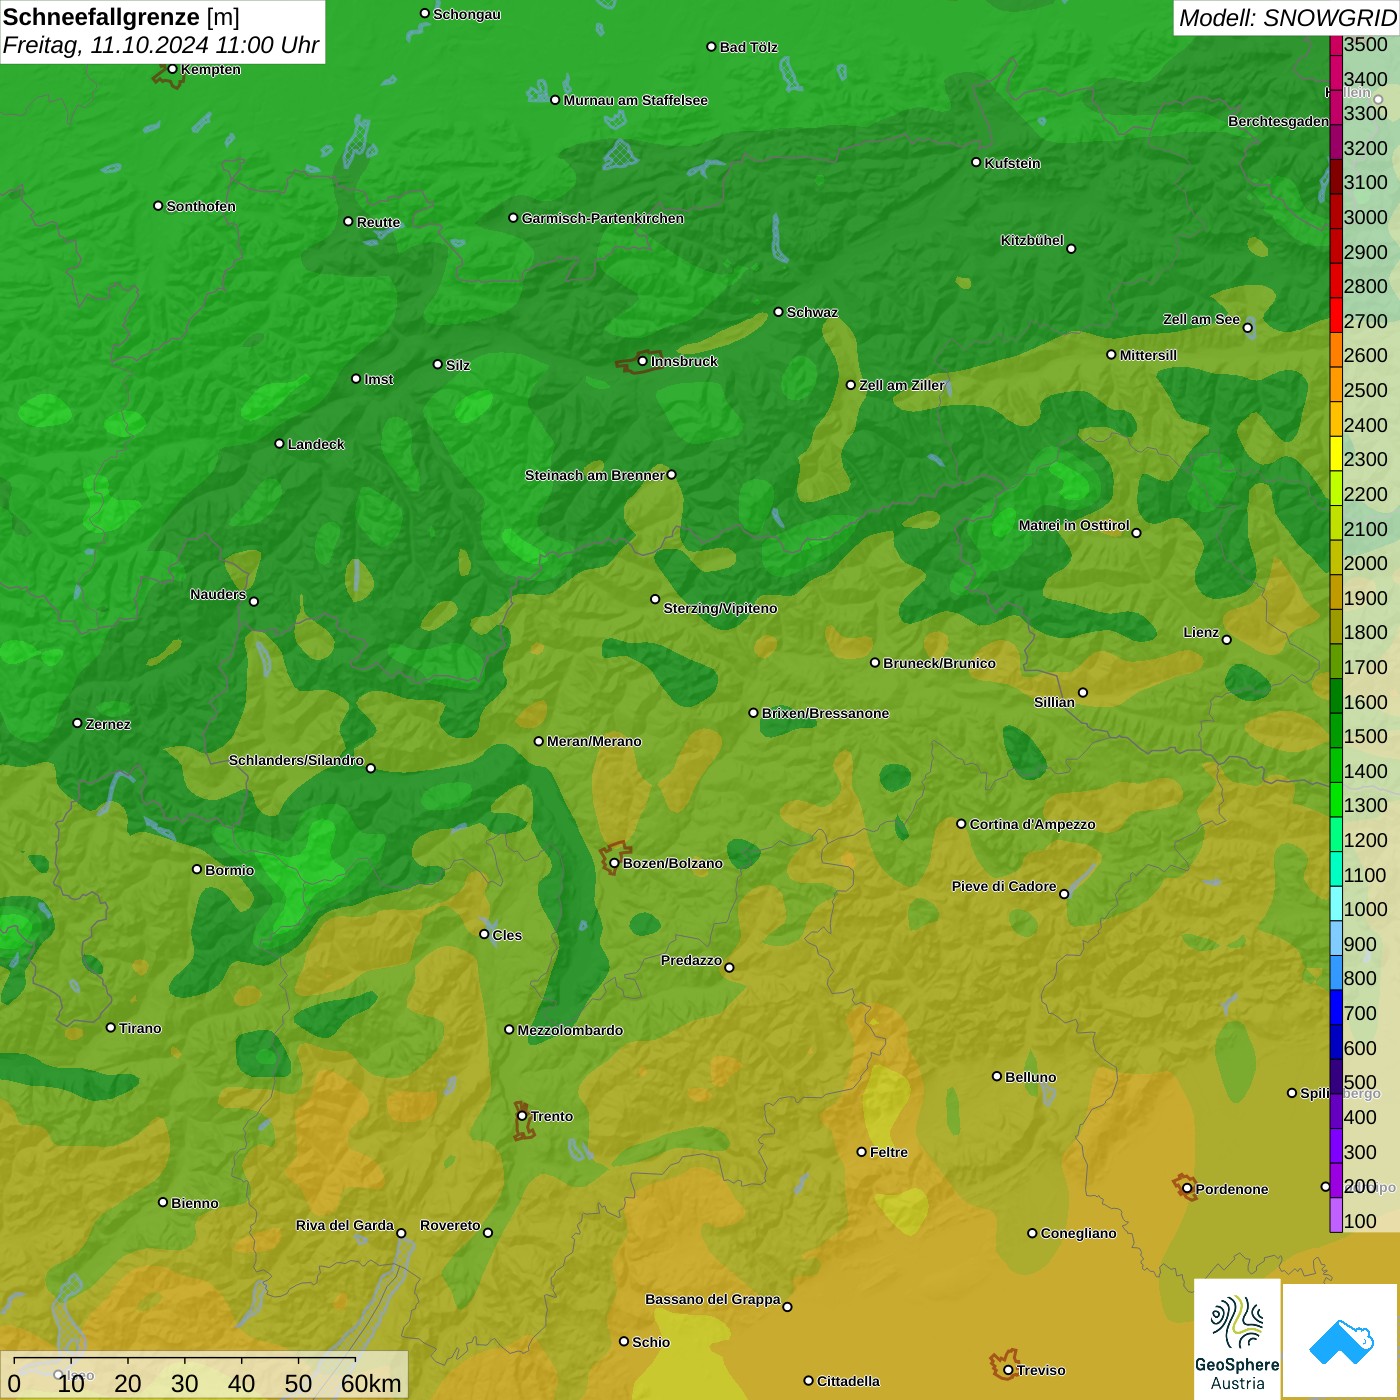
Task: Click the Kitzbühel map label
Action: click(x=1032, y=240)
